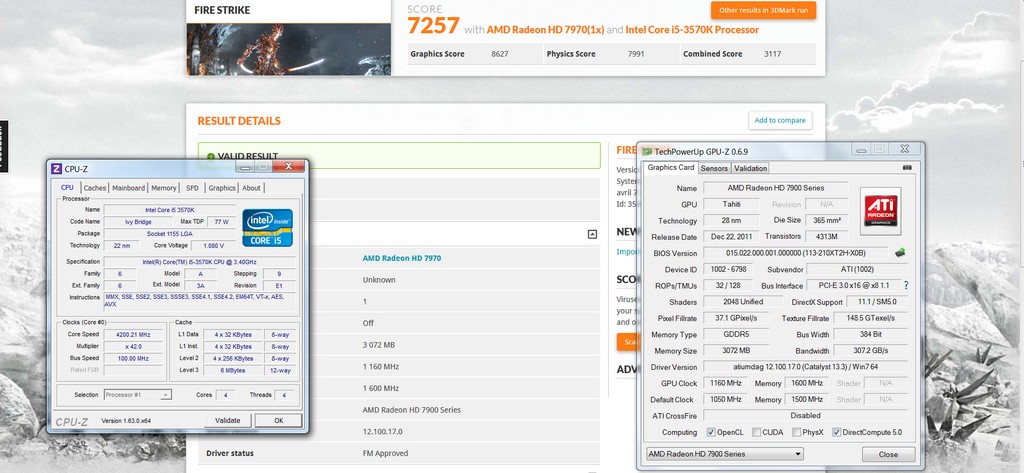Viewport: 1024px width, 473px height.
Task: Switch to the Sensors tab in GPU-Z
Action: [x=714, y=168]
